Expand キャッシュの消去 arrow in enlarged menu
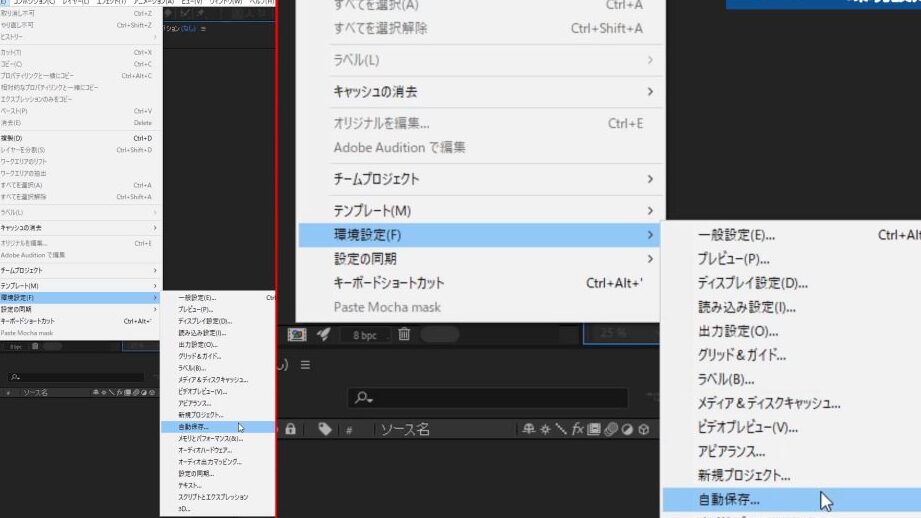This screenshot has width=921, height=518. point(650,92)
